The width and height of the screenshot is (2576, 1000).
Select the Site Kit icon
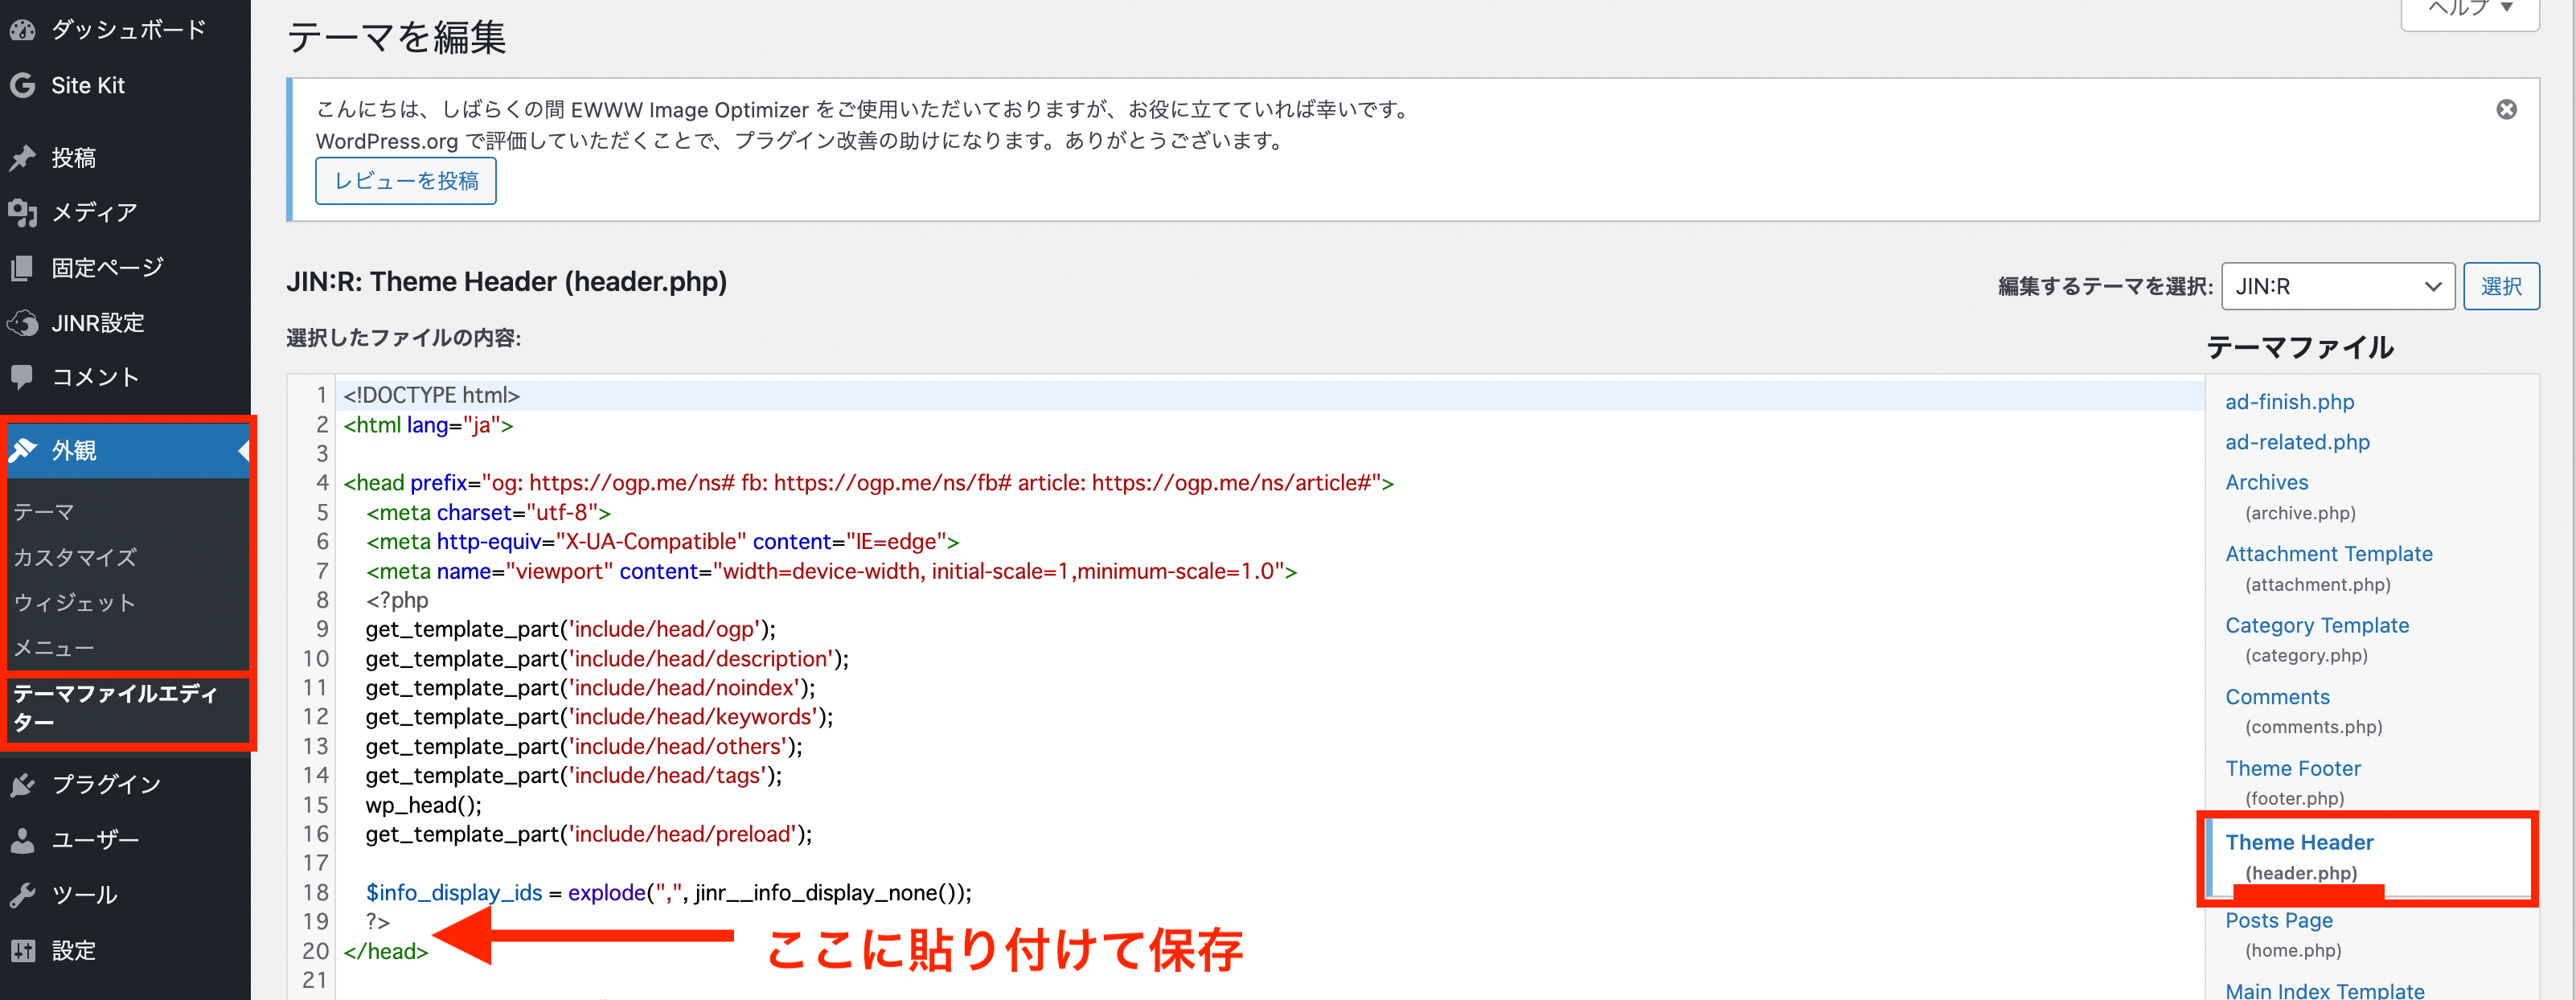22,85
